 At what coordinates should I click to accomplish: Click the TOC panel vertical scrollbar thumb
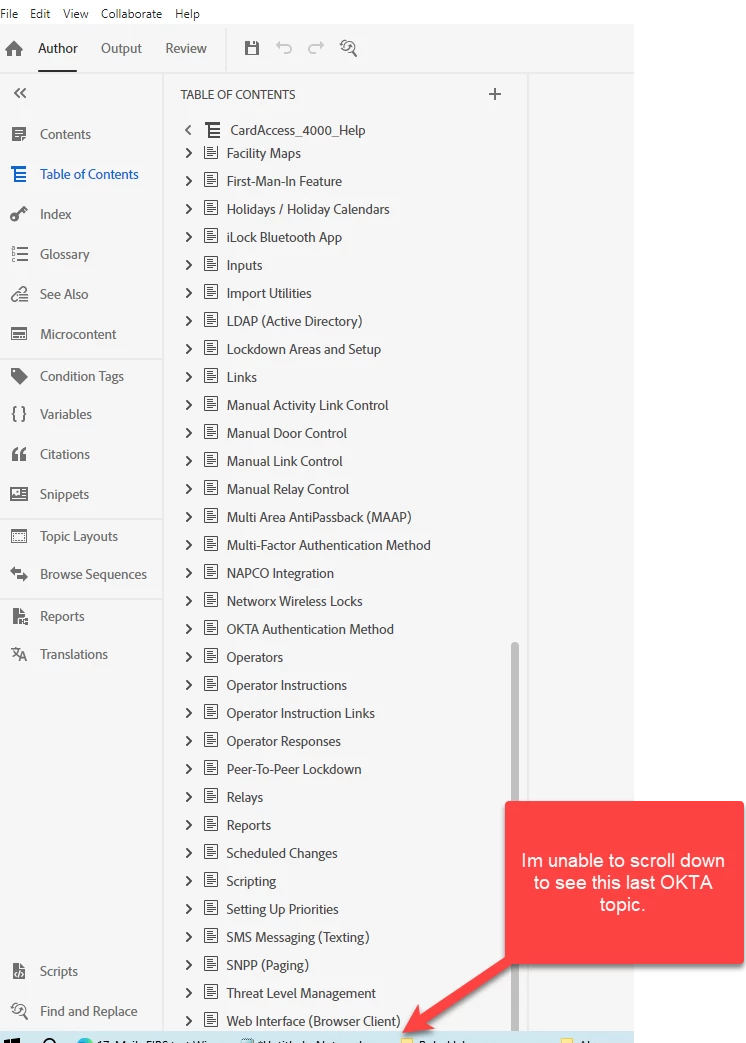[515, 836]
